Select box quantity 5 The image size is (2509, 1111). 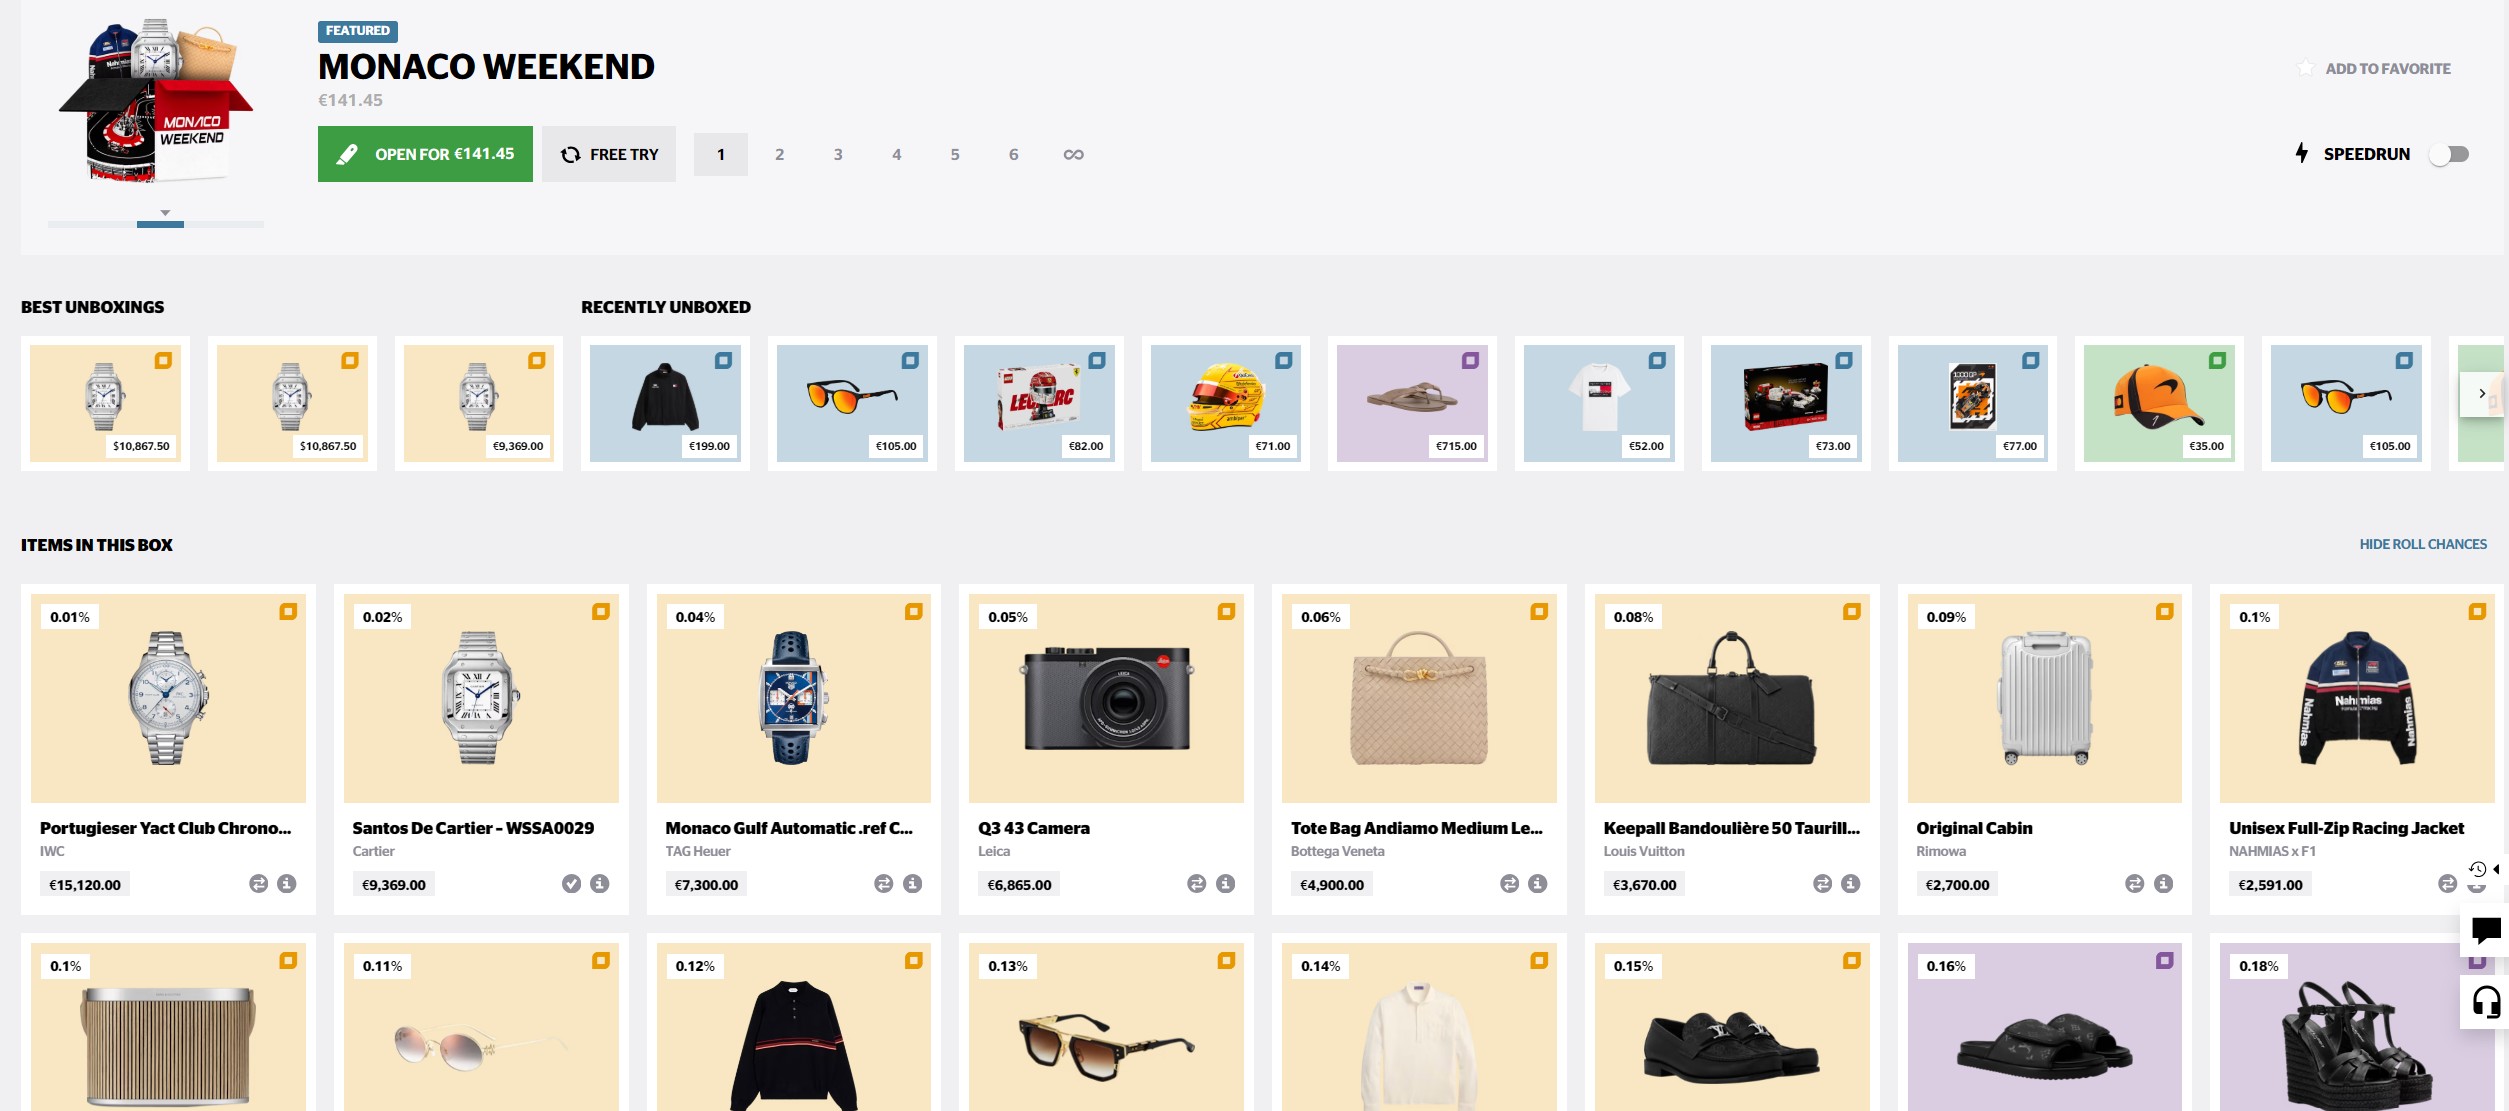click(x=955, y=154)
